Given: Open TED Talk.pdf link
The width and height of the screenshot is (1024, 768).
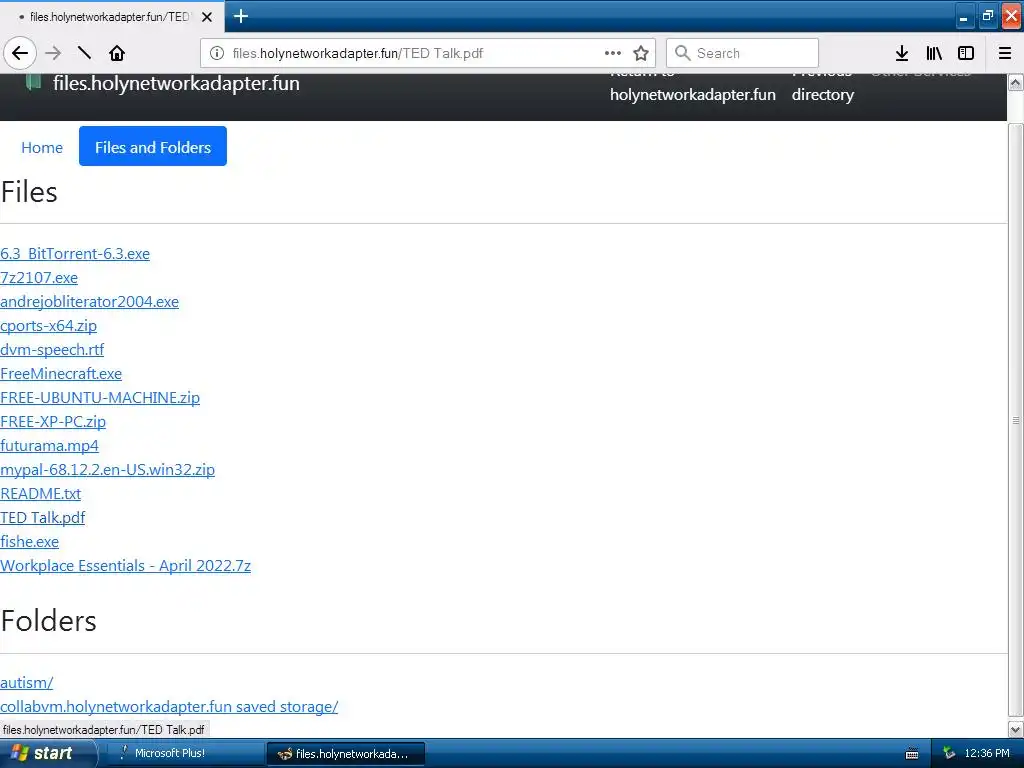Looking at the screenshot, I should coord(42,518).
